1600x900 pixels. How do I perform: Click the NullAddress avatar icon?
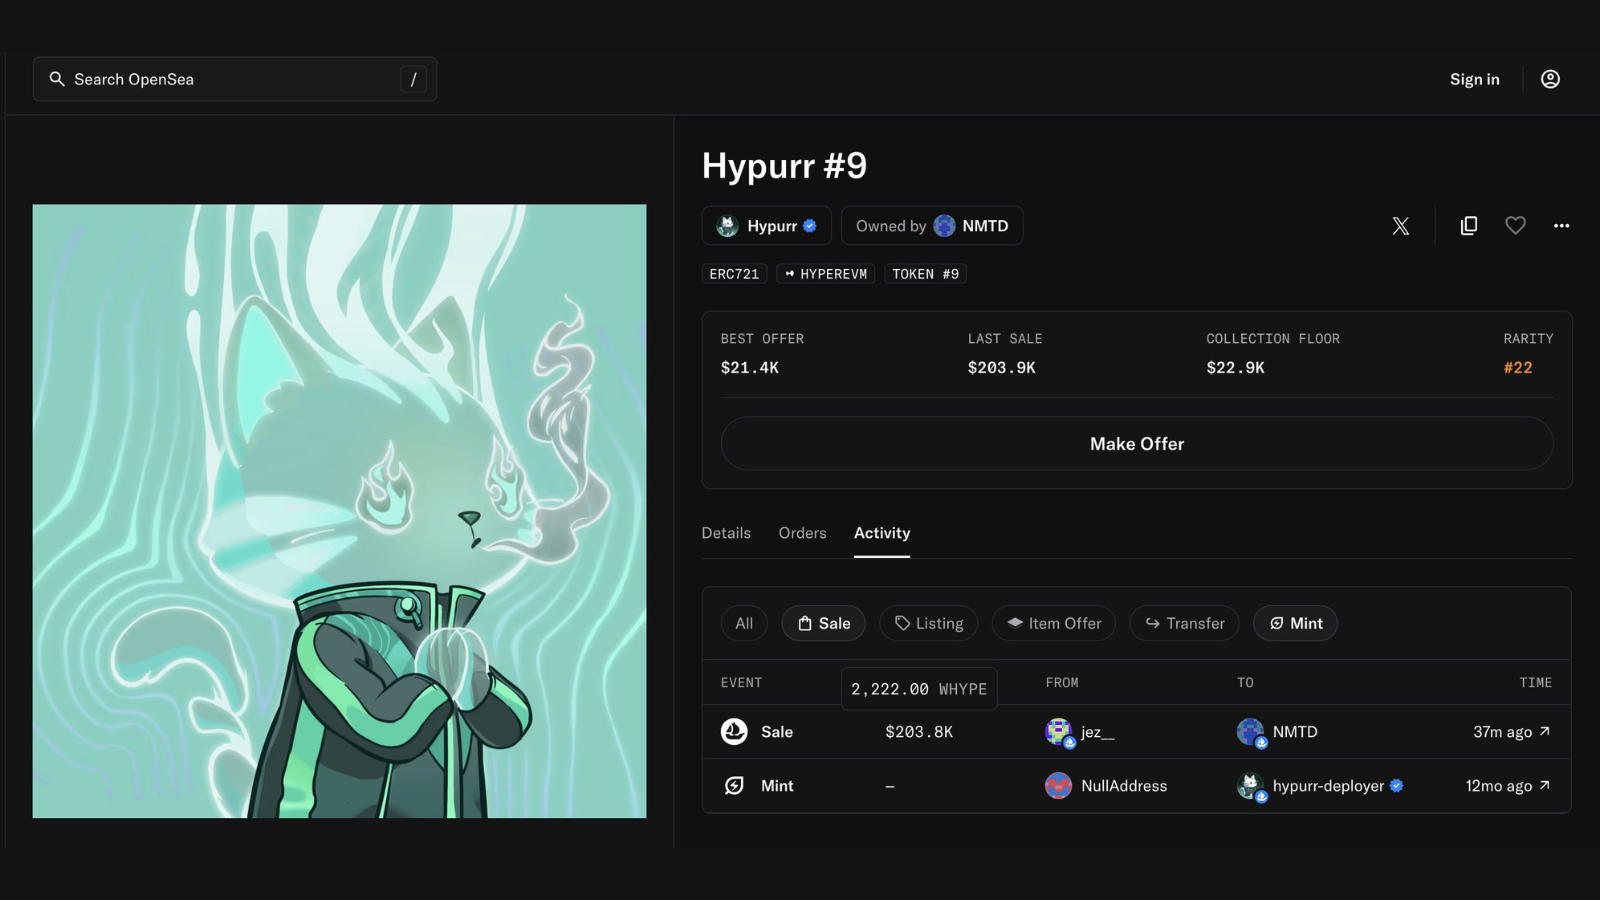click(1059, 786)
